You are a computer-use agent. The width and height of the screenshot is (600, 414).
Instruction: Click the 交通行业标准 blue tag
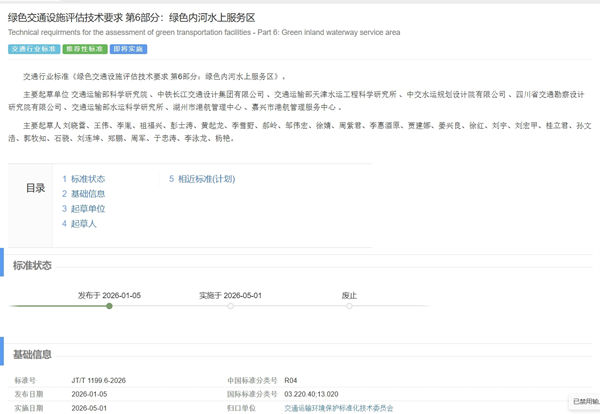point(32,48)
